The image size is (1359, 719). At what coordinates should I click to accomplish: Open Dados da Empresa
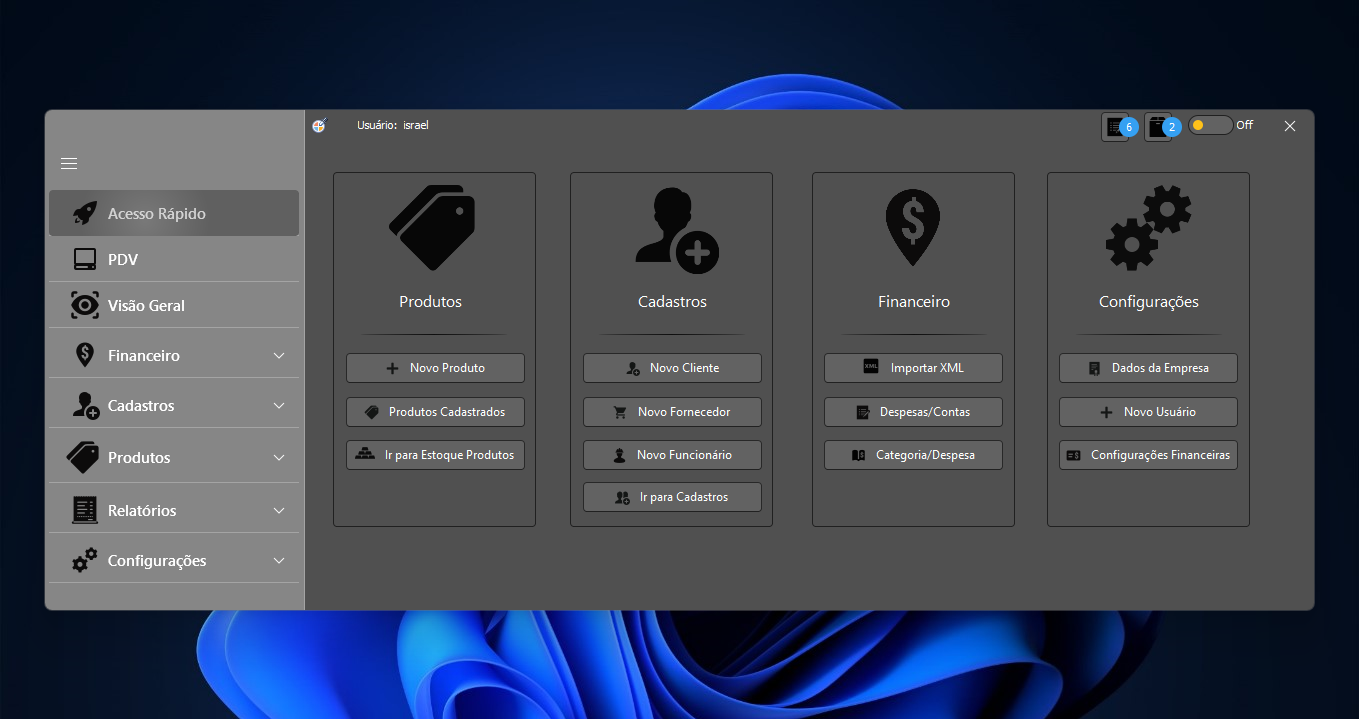pos(1148,368)
